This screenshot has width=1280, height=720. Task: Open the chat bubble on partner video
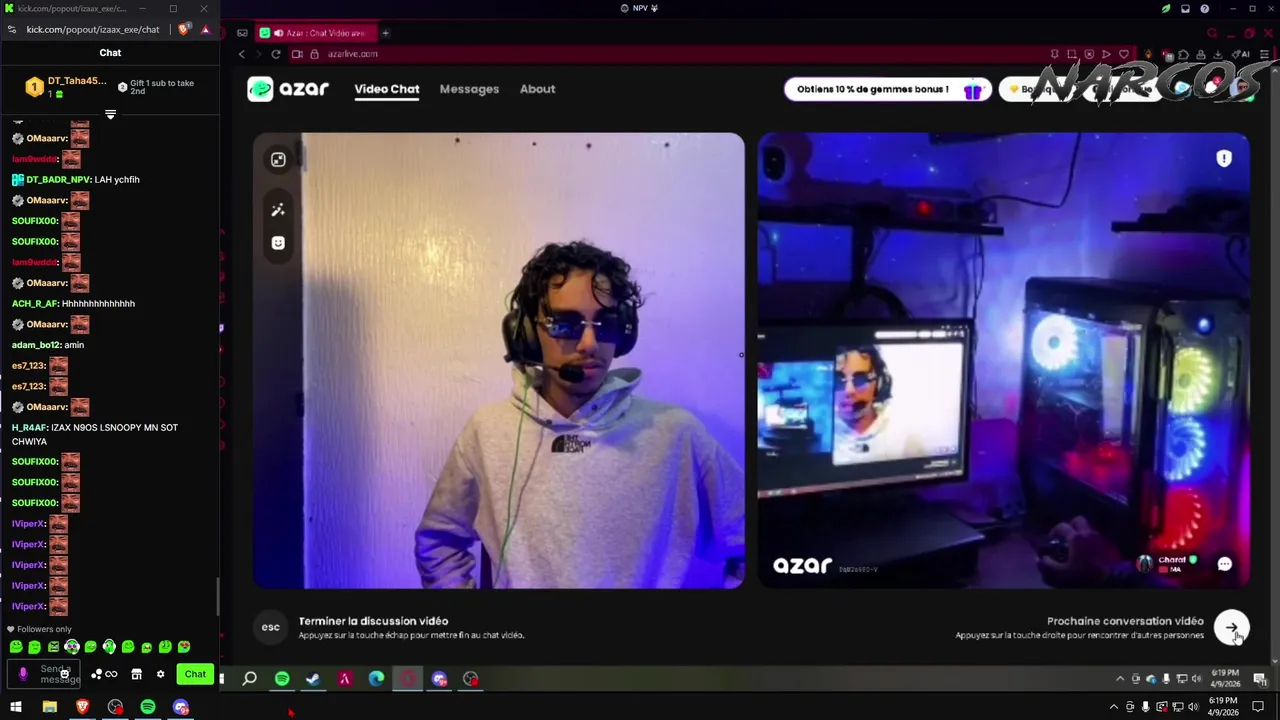1224,564
